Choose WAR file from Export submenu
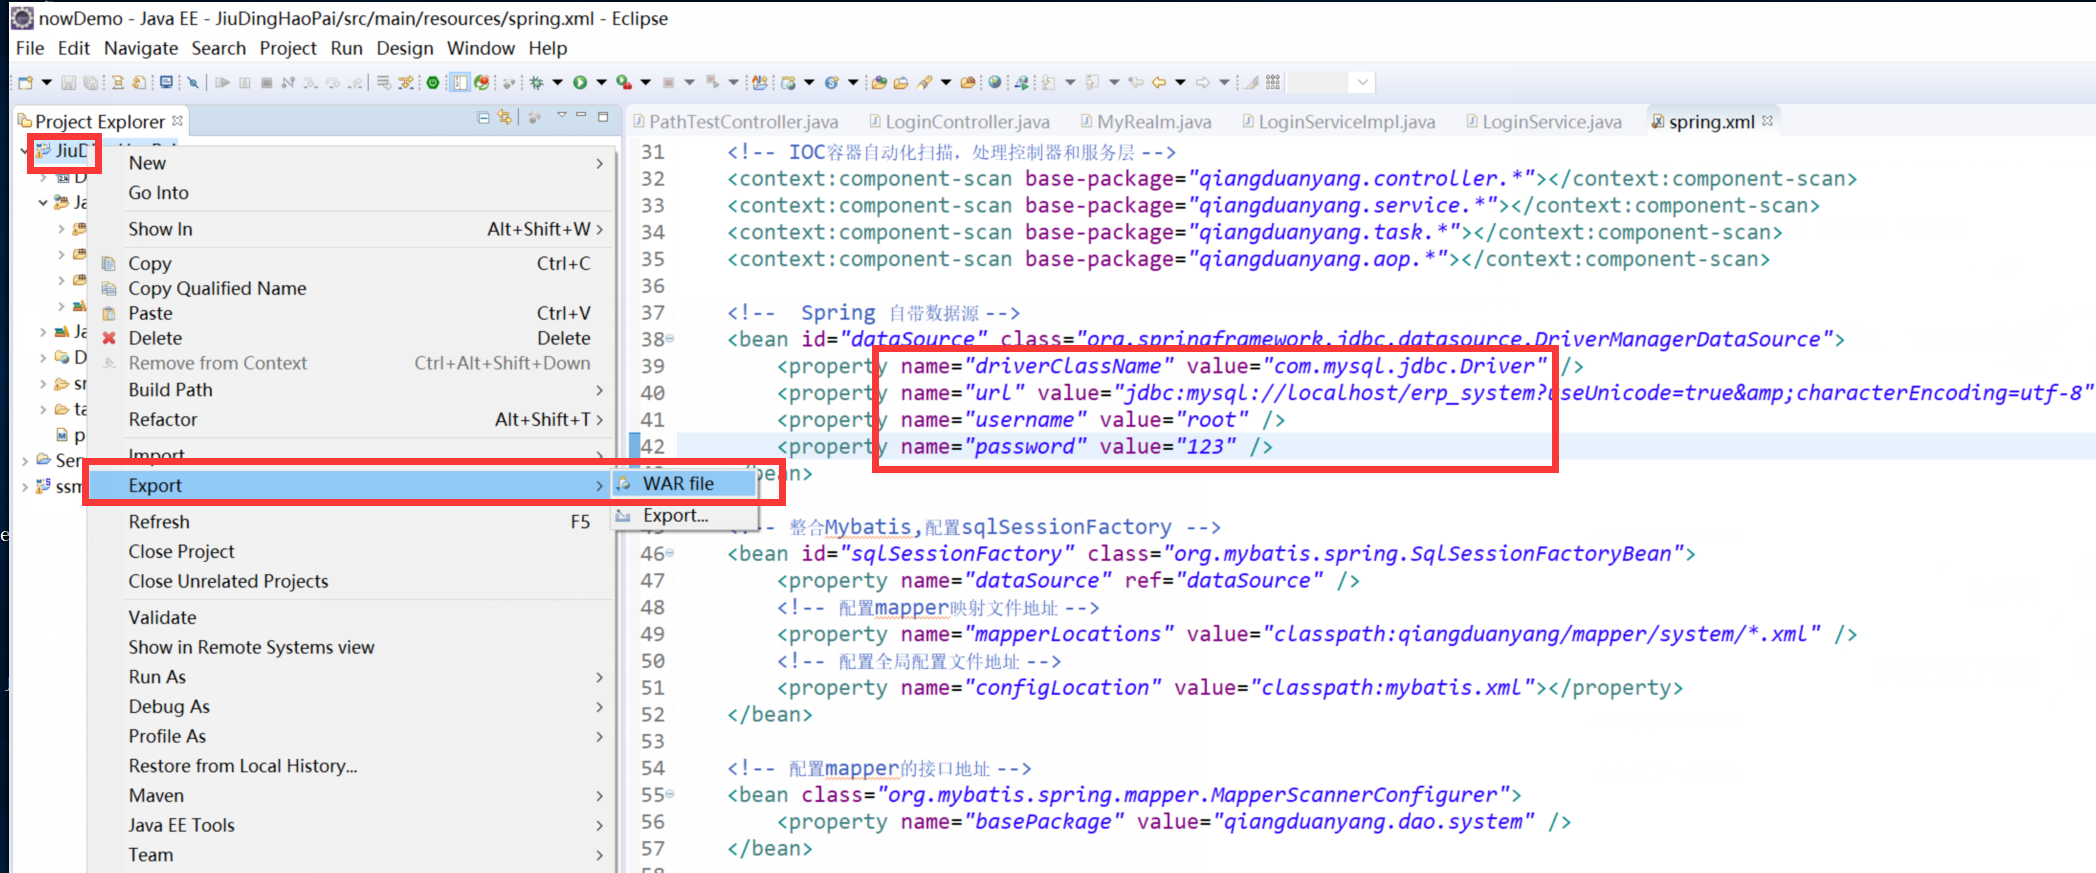2096x873 pixels. [x=684, y=484]
